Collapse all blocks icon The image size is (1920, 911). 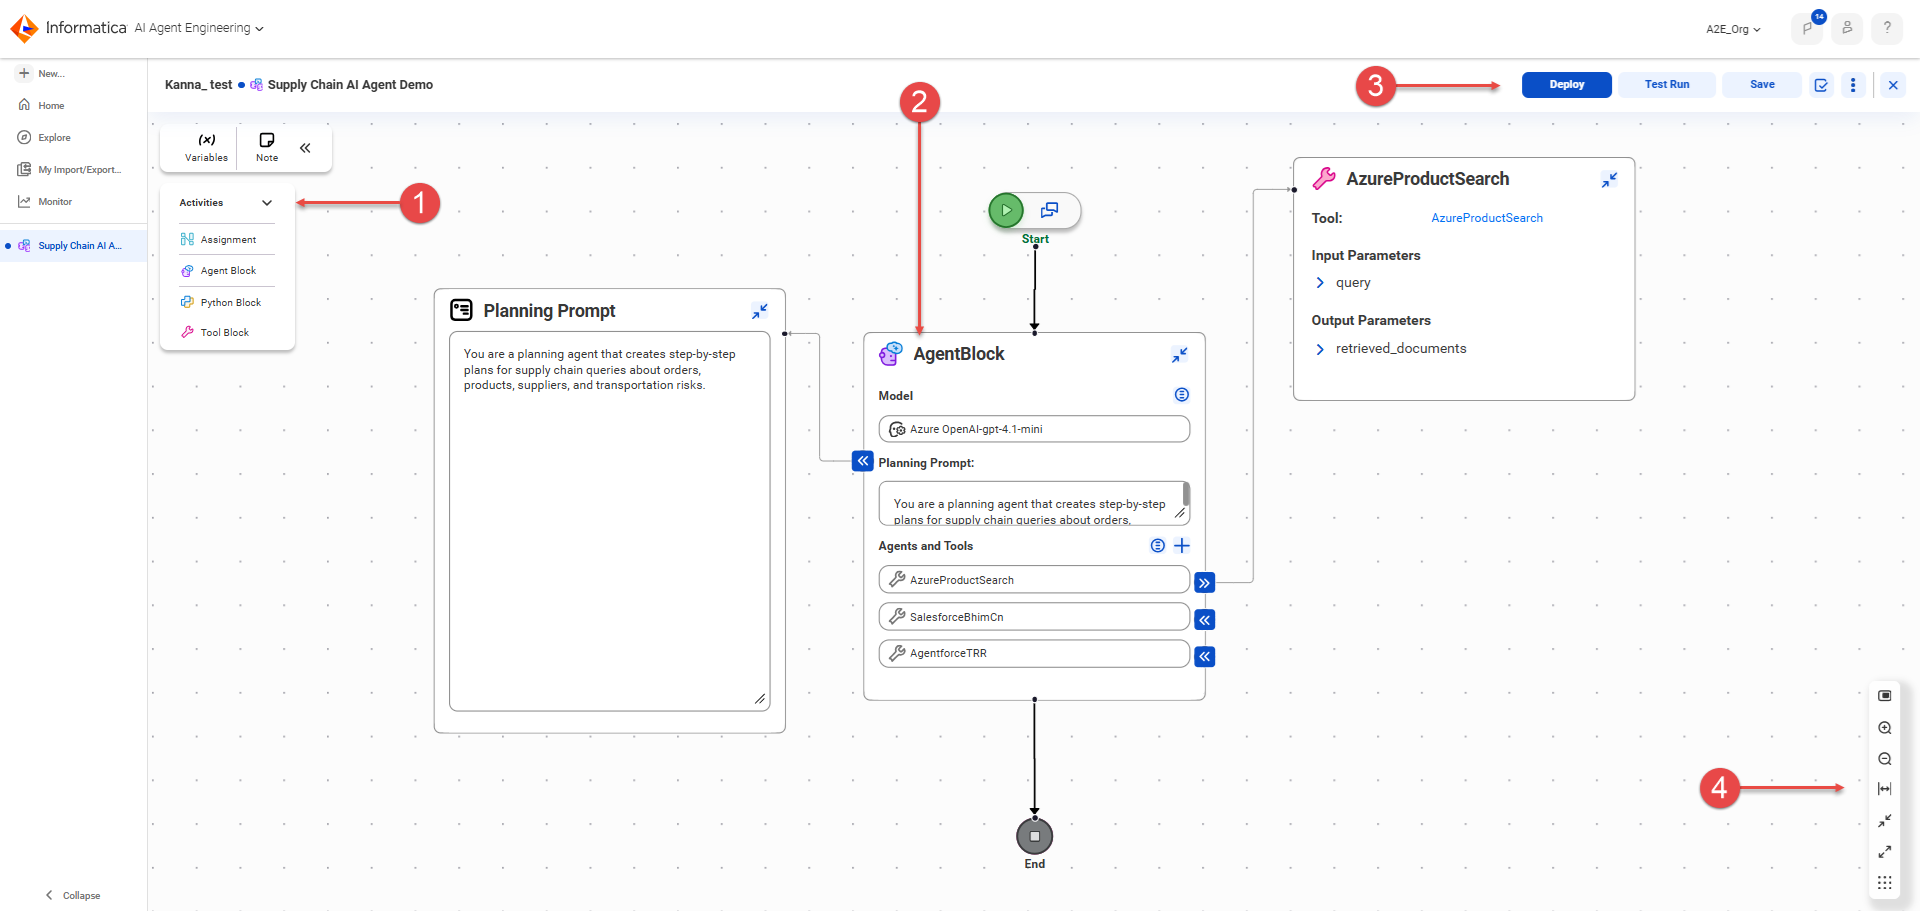click(1885, 821)
